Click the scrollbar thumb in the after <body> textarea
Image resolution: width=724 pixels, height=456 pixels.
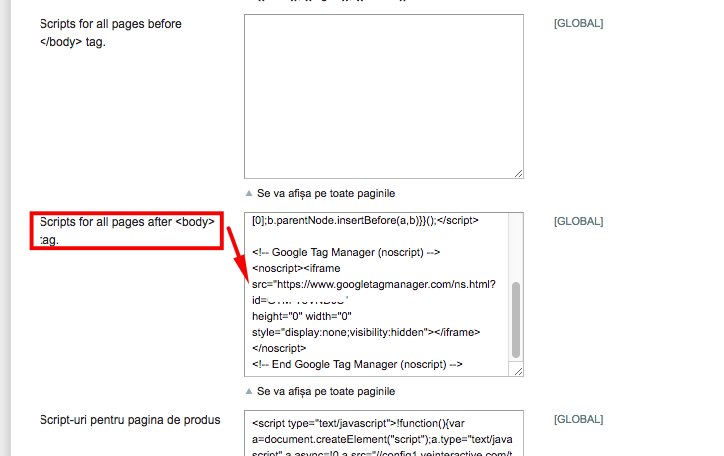[x=516, y=320]
